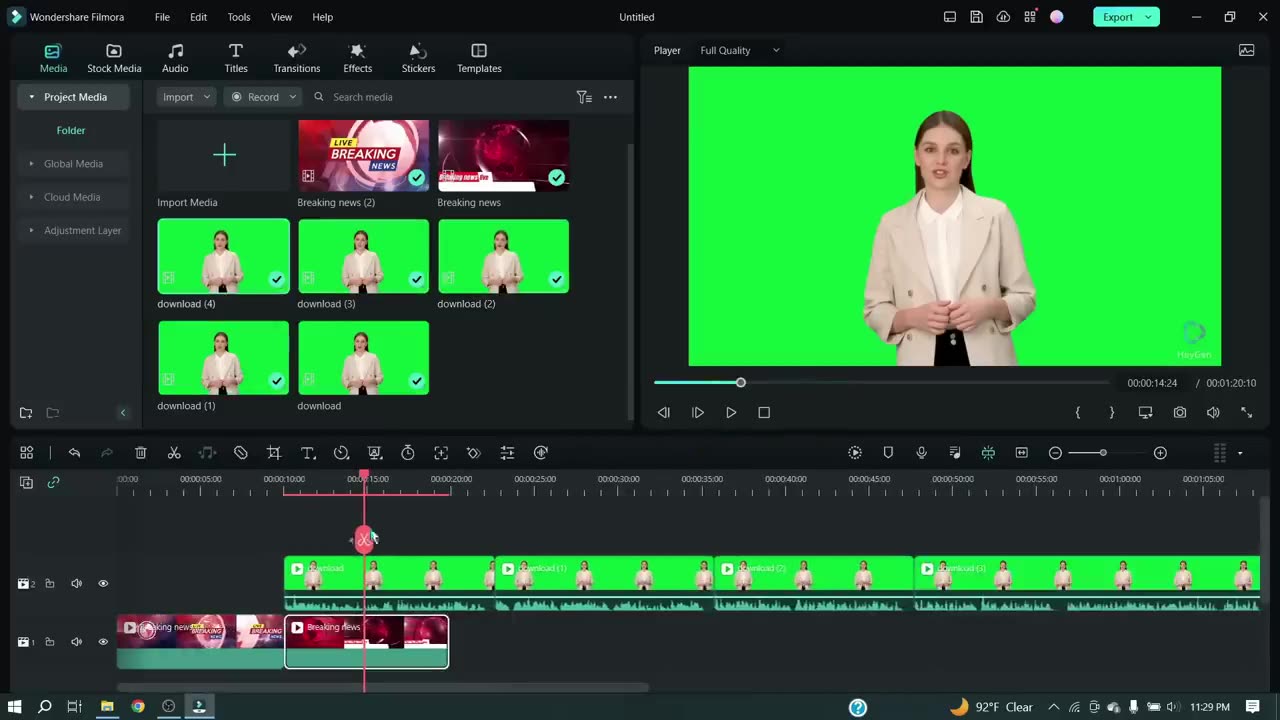Click the player progress slider handle
1280x720 pixels.
(741, 383)
